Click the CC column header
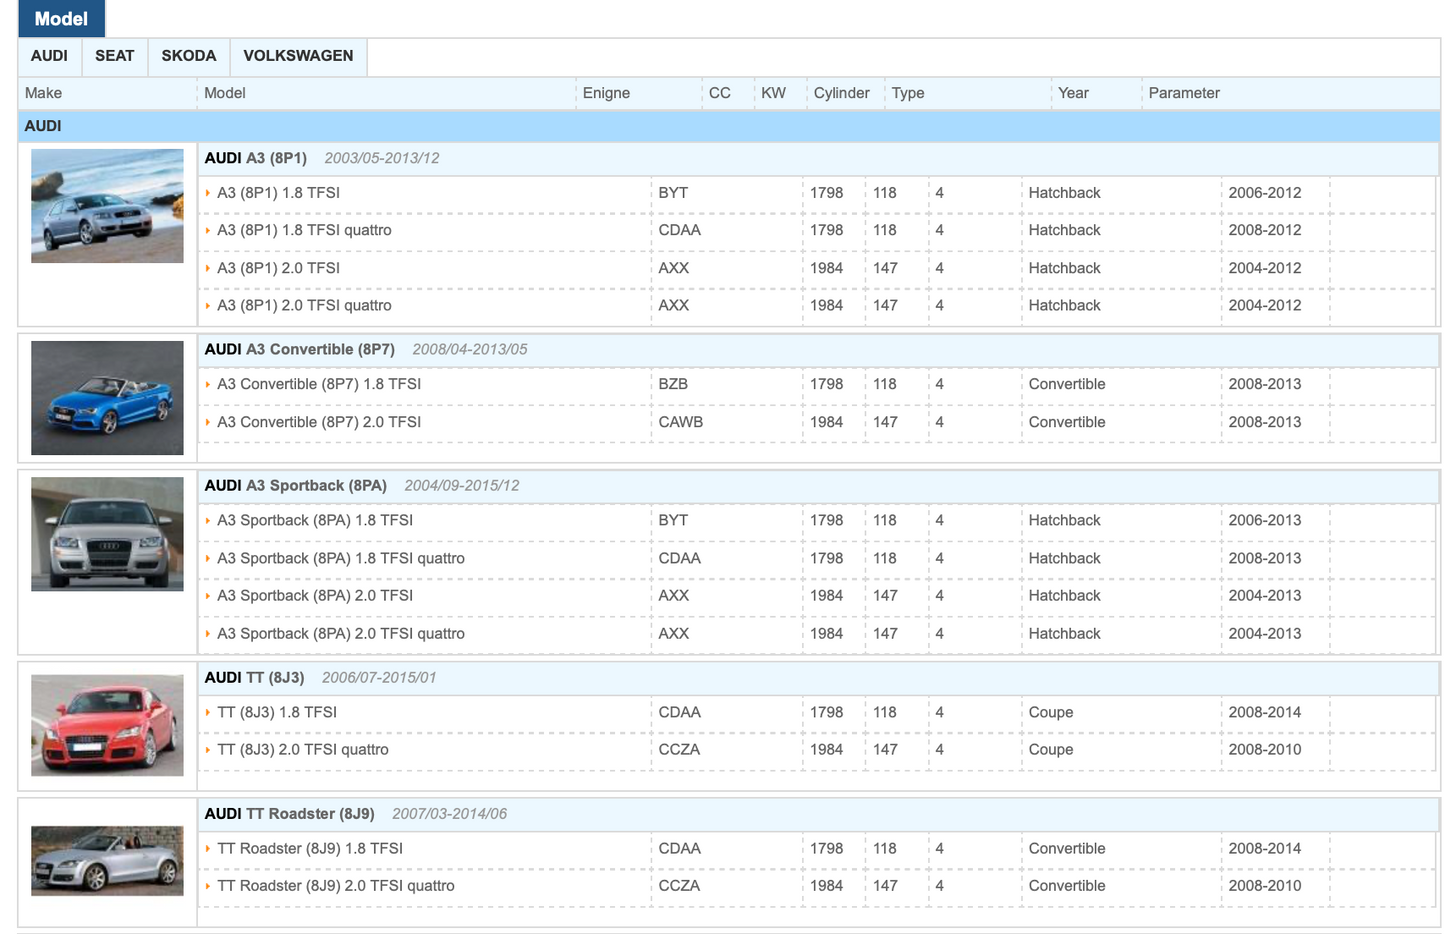This screenshot has width=1445, height=934. click(720, 93)
